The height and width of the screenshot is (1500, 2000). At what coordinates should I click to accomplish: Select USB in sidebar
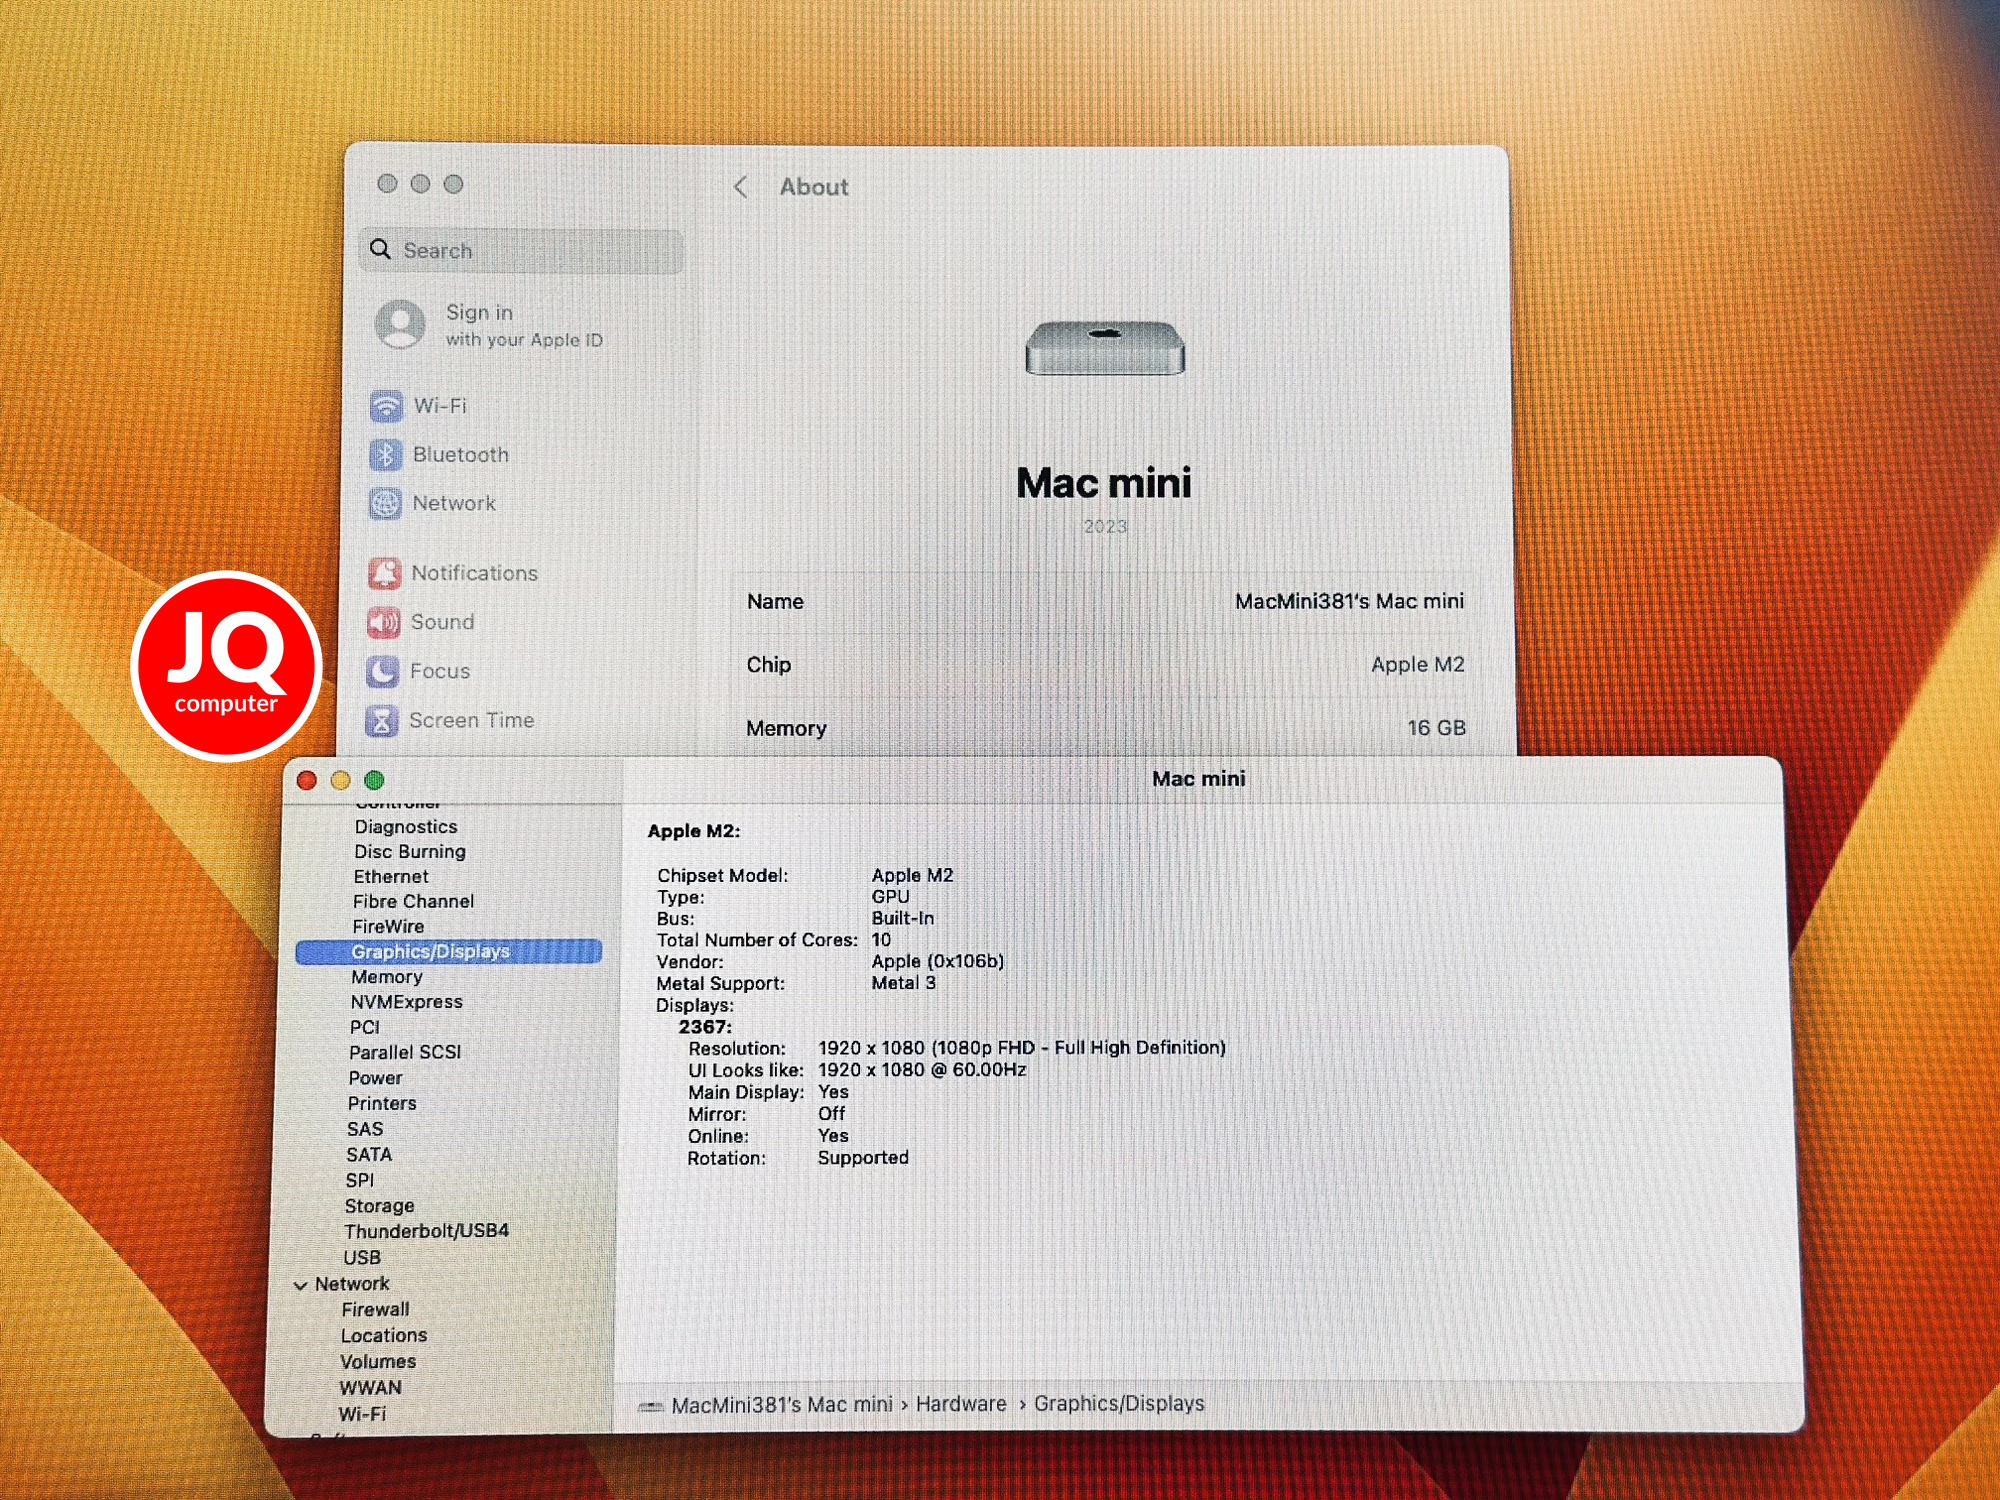point(362,1258)
